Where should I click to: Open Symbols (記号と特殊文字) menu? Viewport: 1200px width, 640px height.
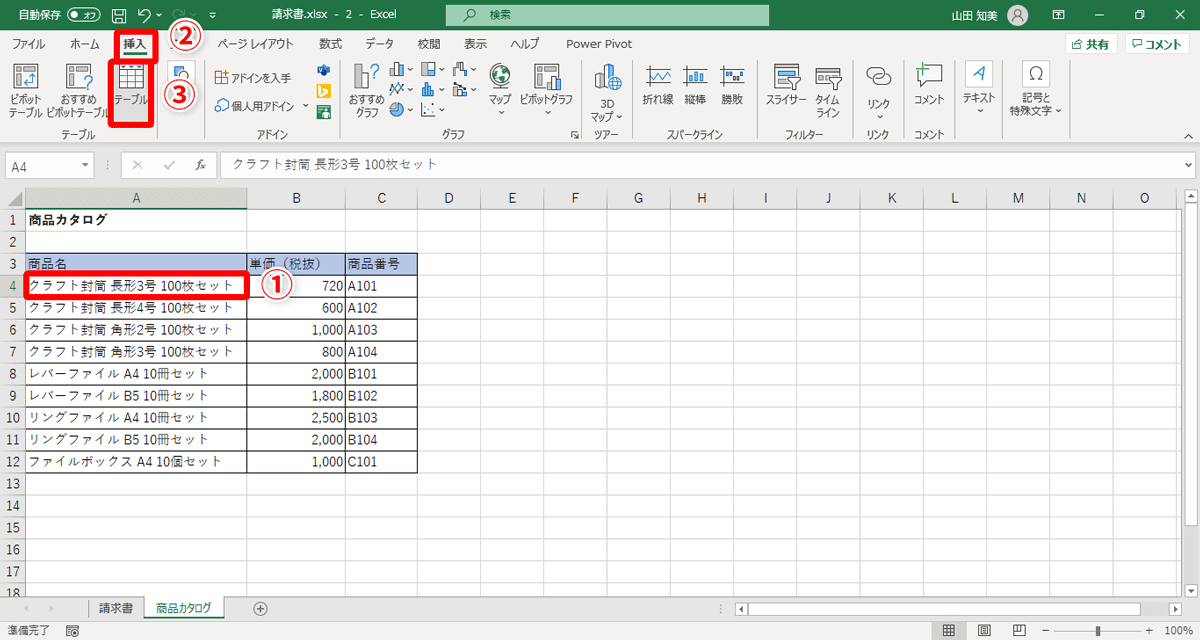(1035, 91)
